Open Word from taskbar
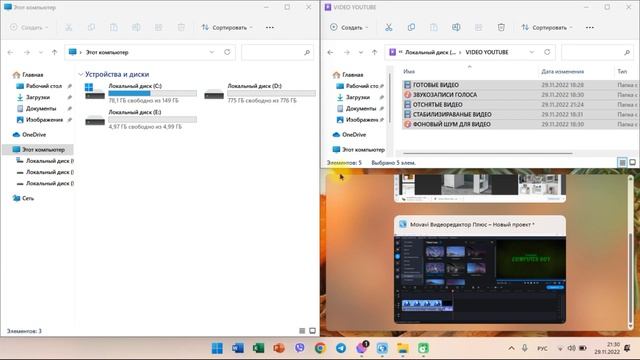Screen dimensions: 640x360 pos(238,348)
